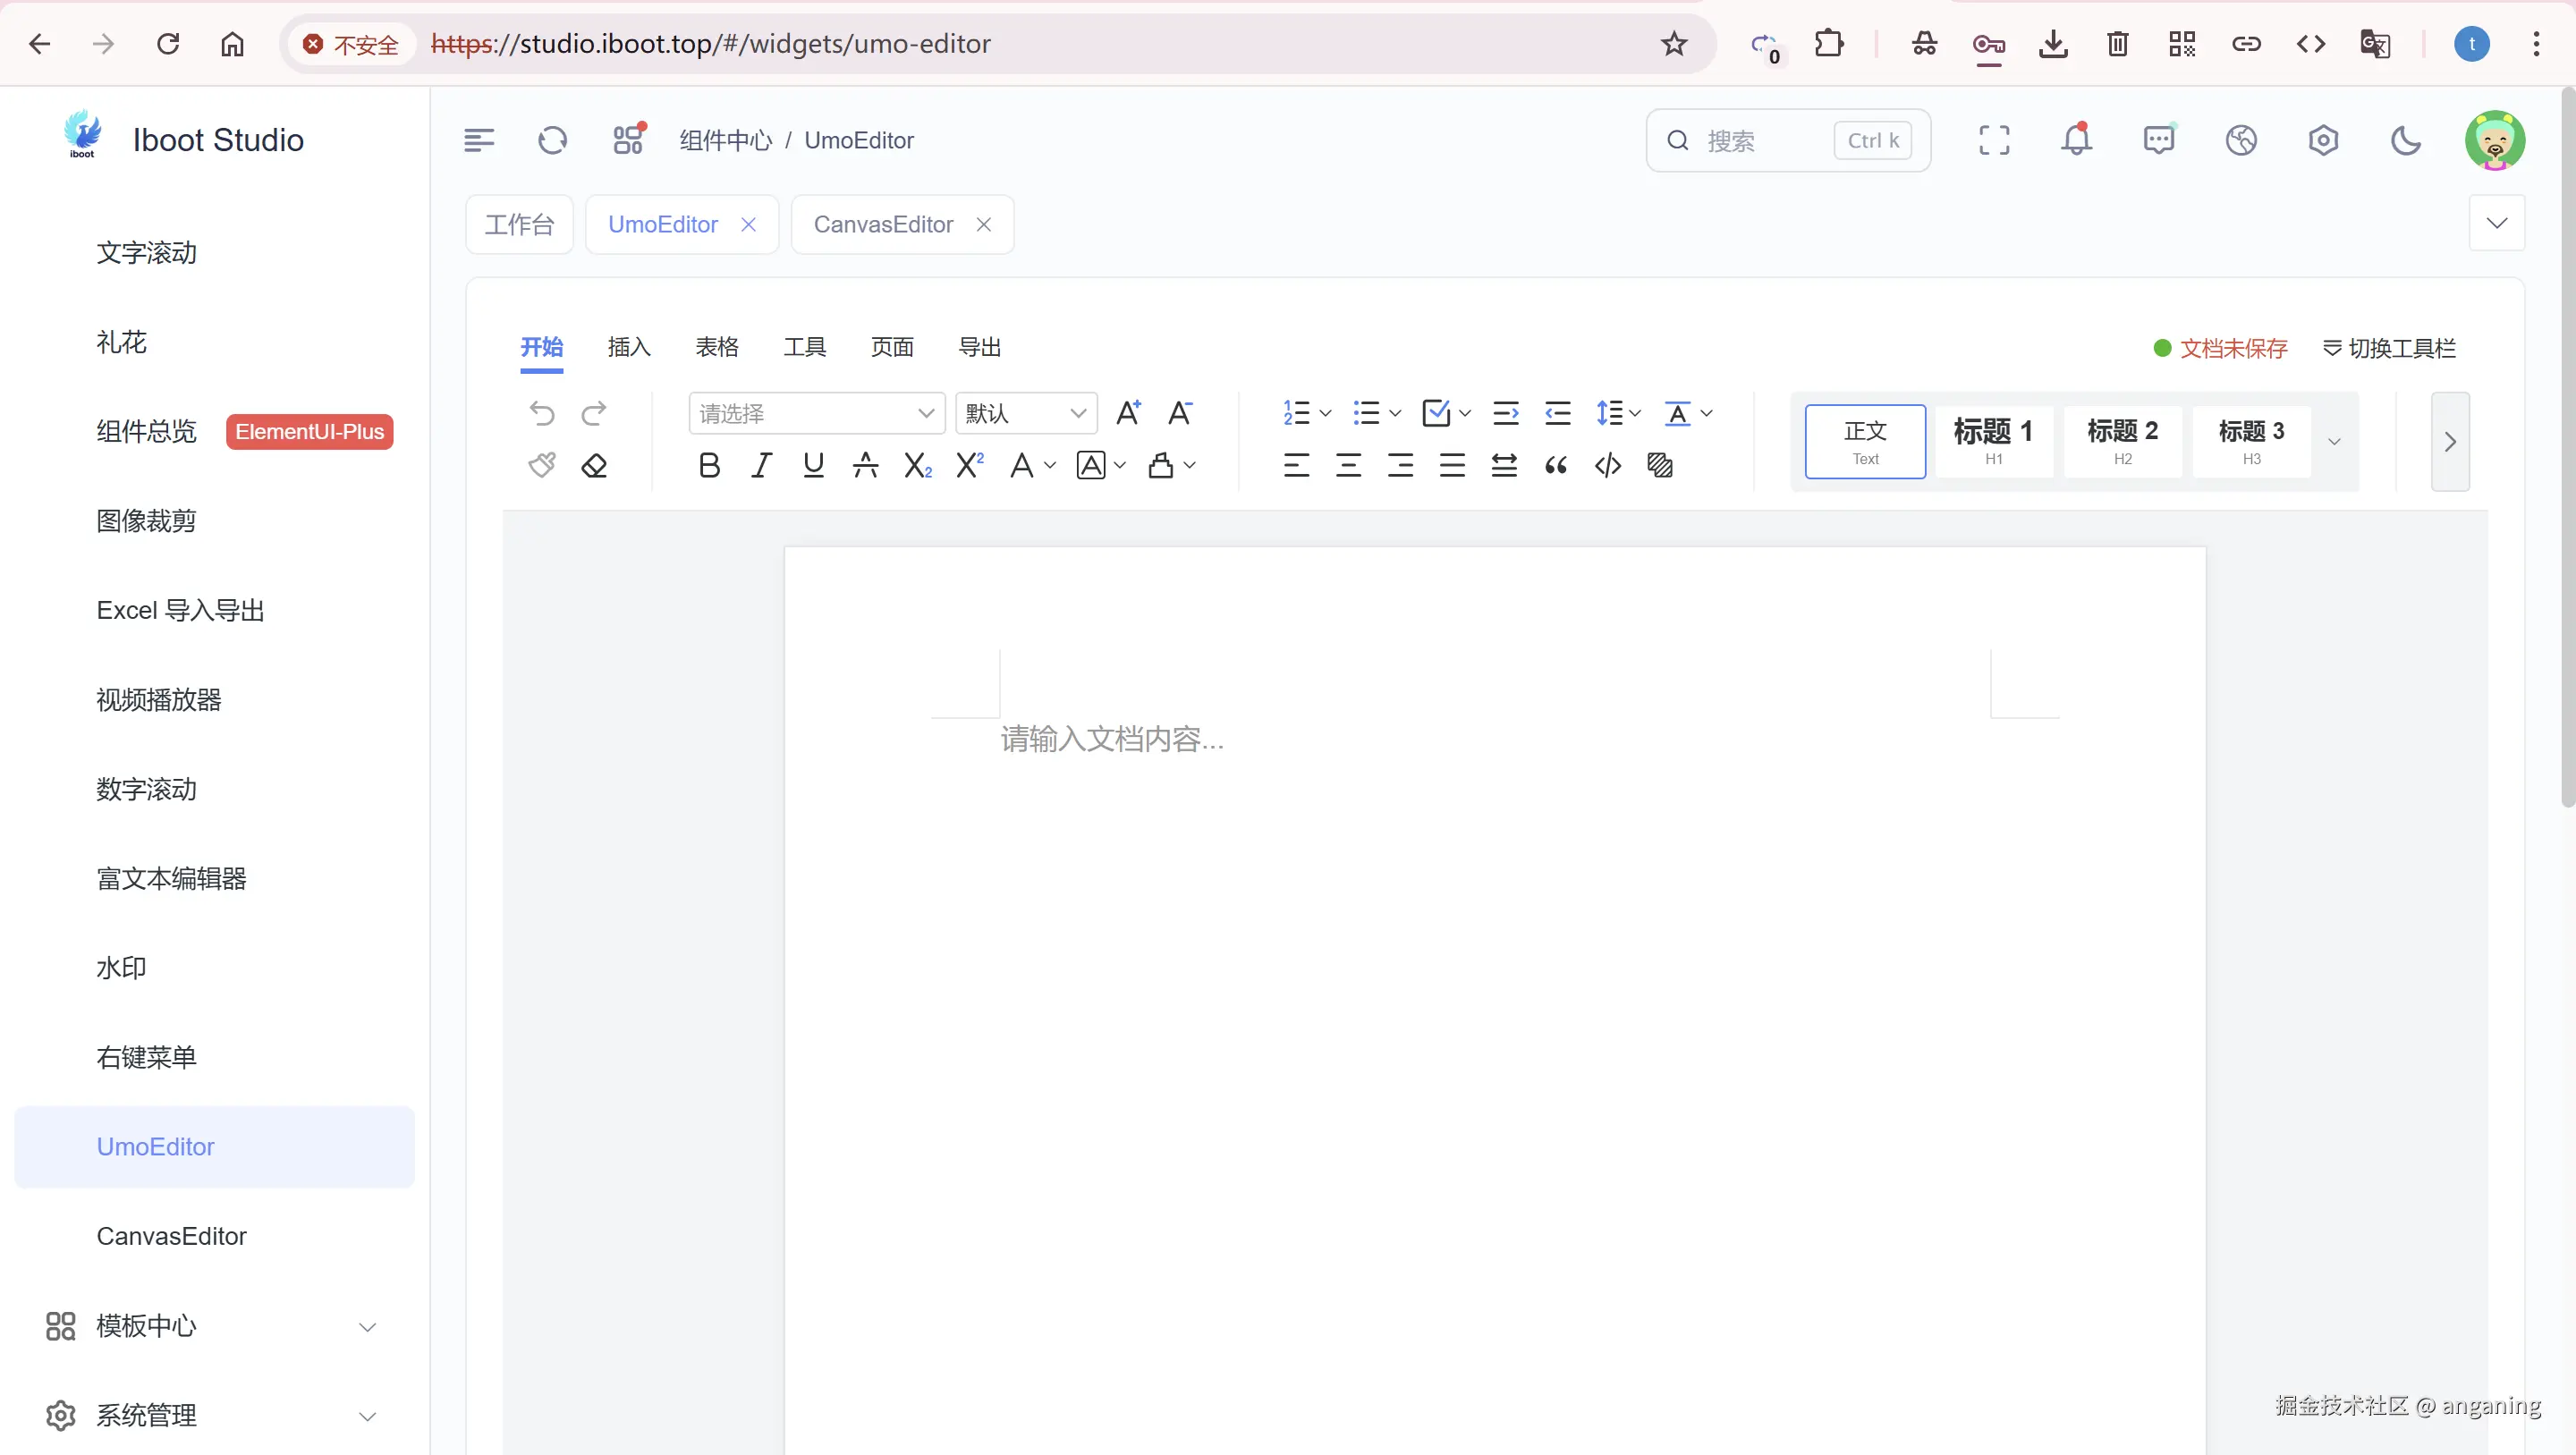The height and width of the screenshot is (1455, 2576).
Task: Click the strikethrough icon
Action: (865, 466)
